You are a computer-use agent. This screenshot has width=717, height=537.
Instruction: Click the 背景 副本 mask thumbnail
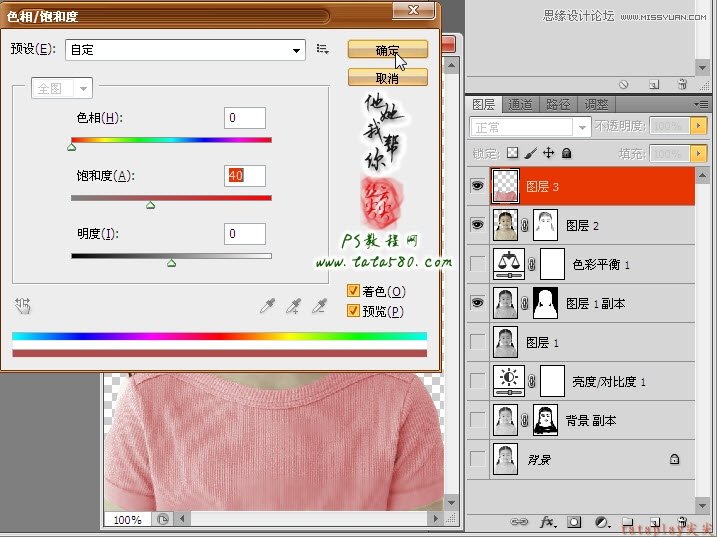[546, 420]
